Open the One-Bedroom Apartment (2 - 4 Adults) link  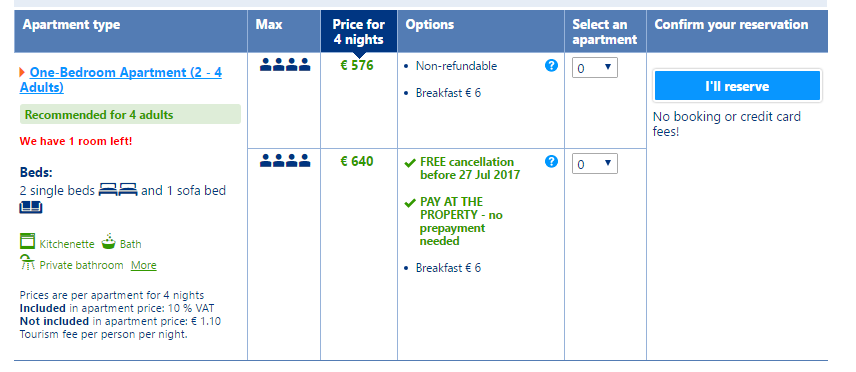tap(121, 80)
